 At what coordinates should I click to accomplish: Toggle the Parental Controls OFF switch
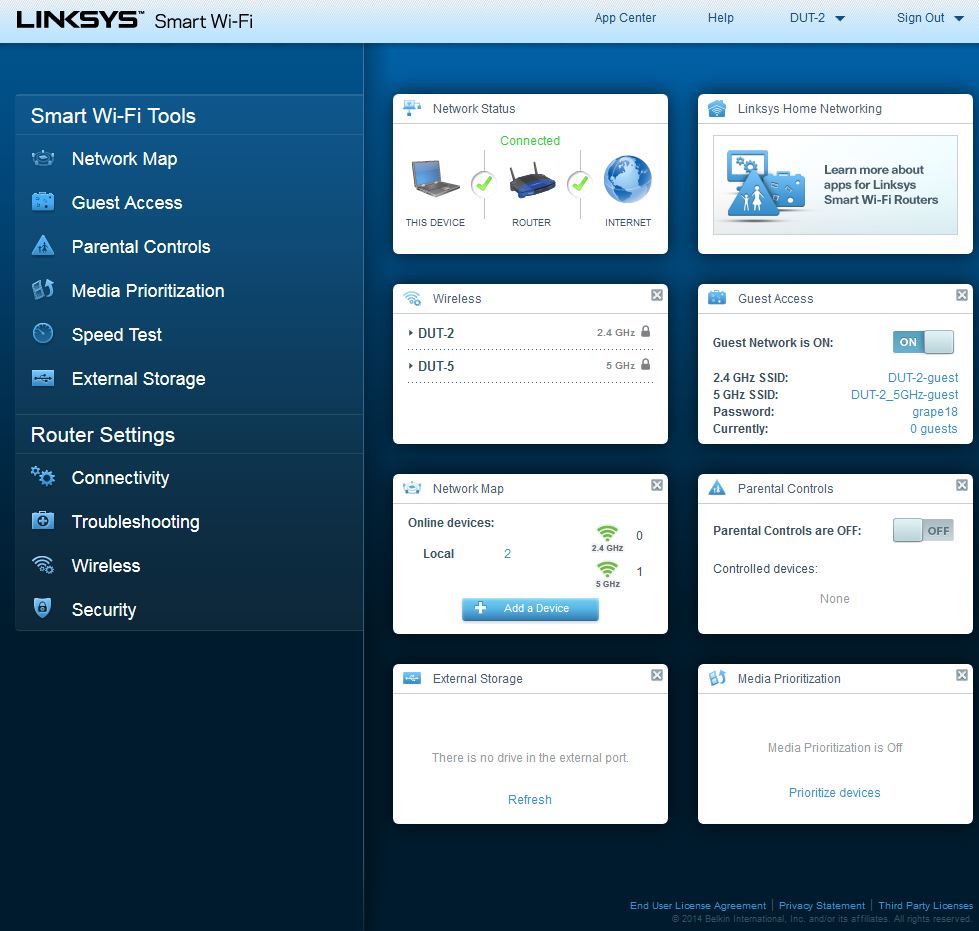[923, 531]
